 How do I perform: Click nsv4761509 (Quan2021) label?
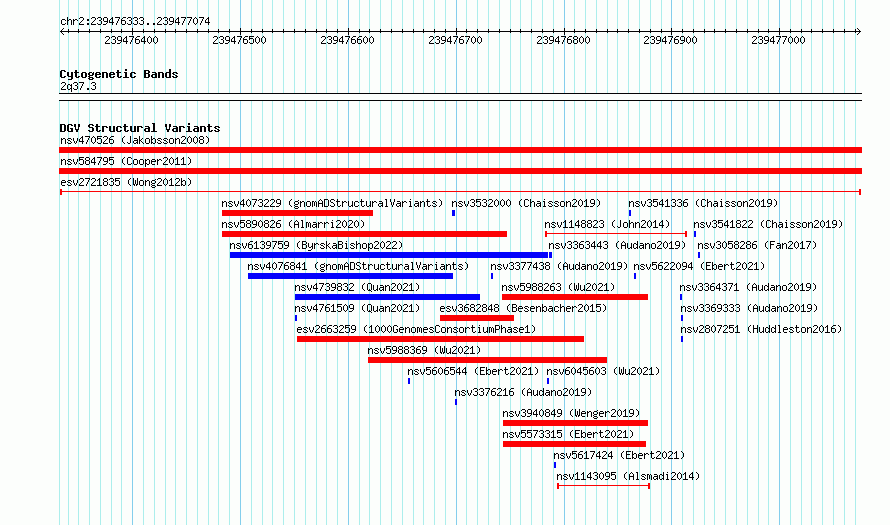[357, 308]
